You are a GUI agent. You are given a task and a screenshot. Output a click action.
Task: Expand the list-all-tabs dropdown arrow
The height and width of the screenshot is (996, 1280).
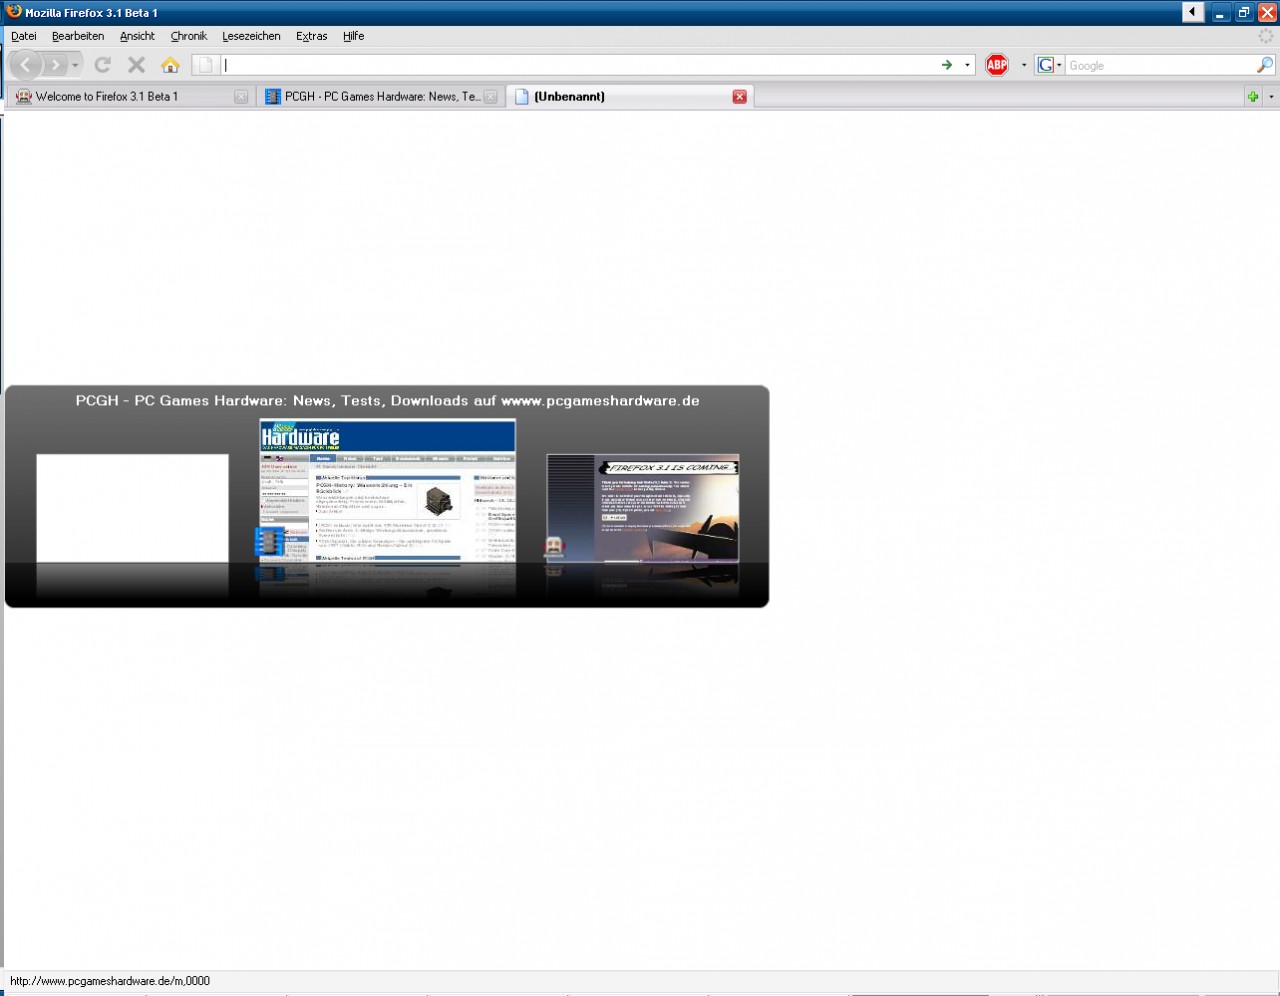1271,97
